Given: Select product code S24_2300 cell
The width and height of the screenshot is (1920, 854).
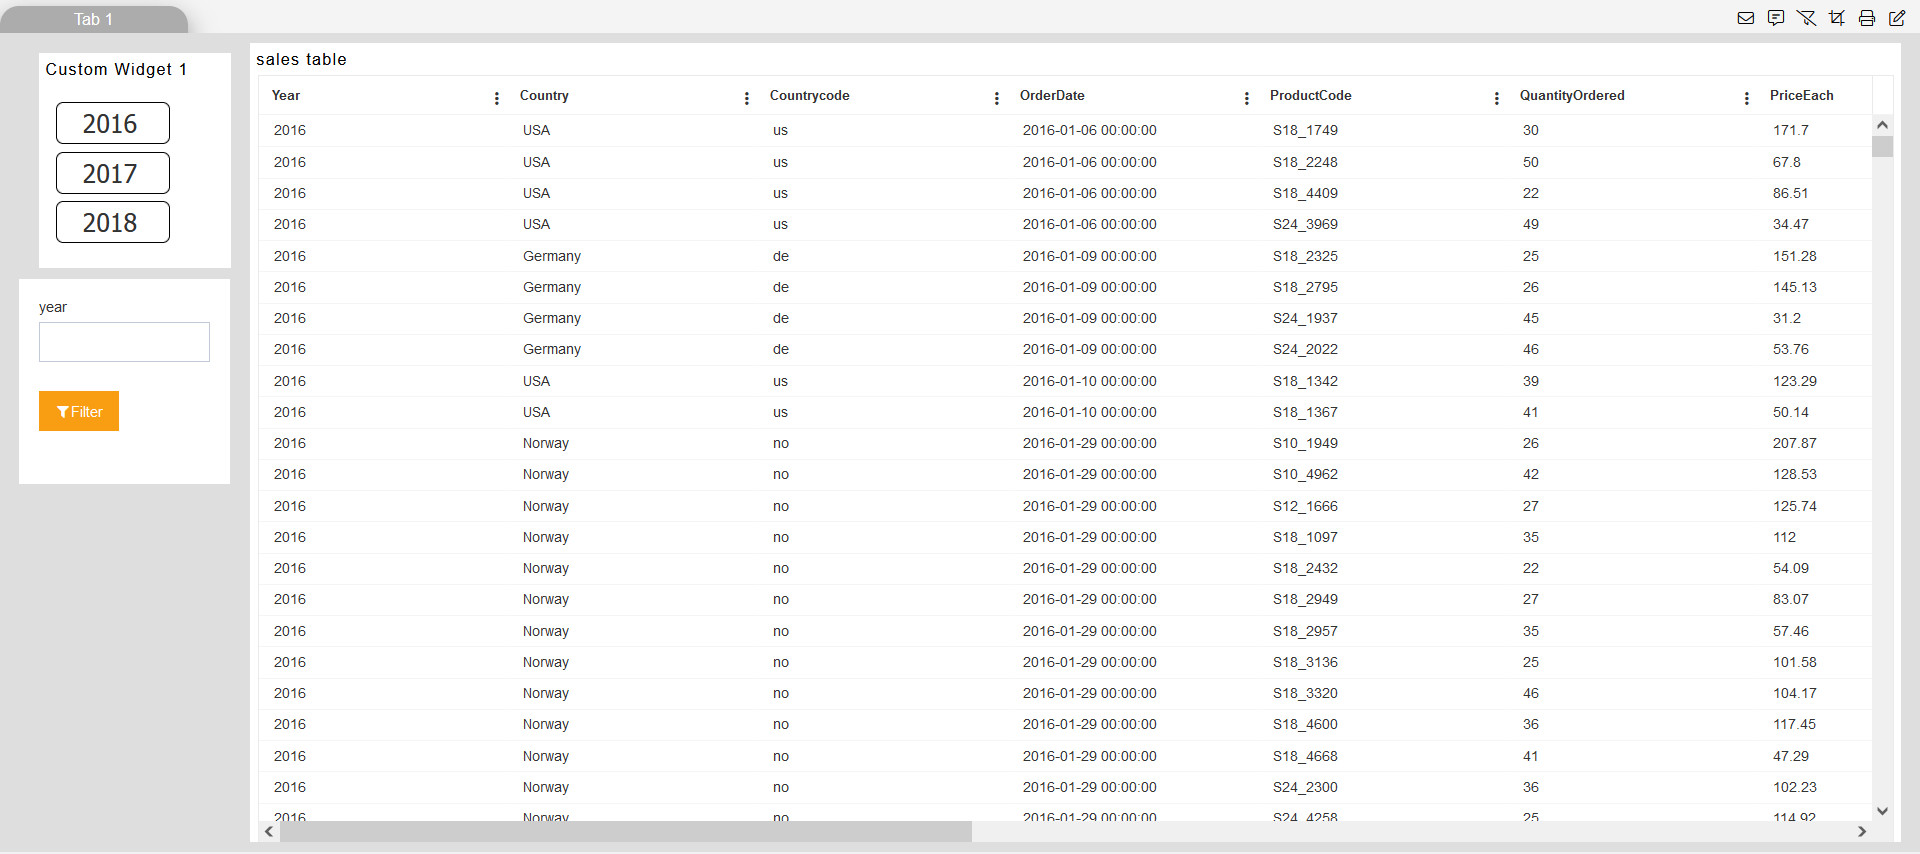Looking at the screenshot, I should (1305, 787).
